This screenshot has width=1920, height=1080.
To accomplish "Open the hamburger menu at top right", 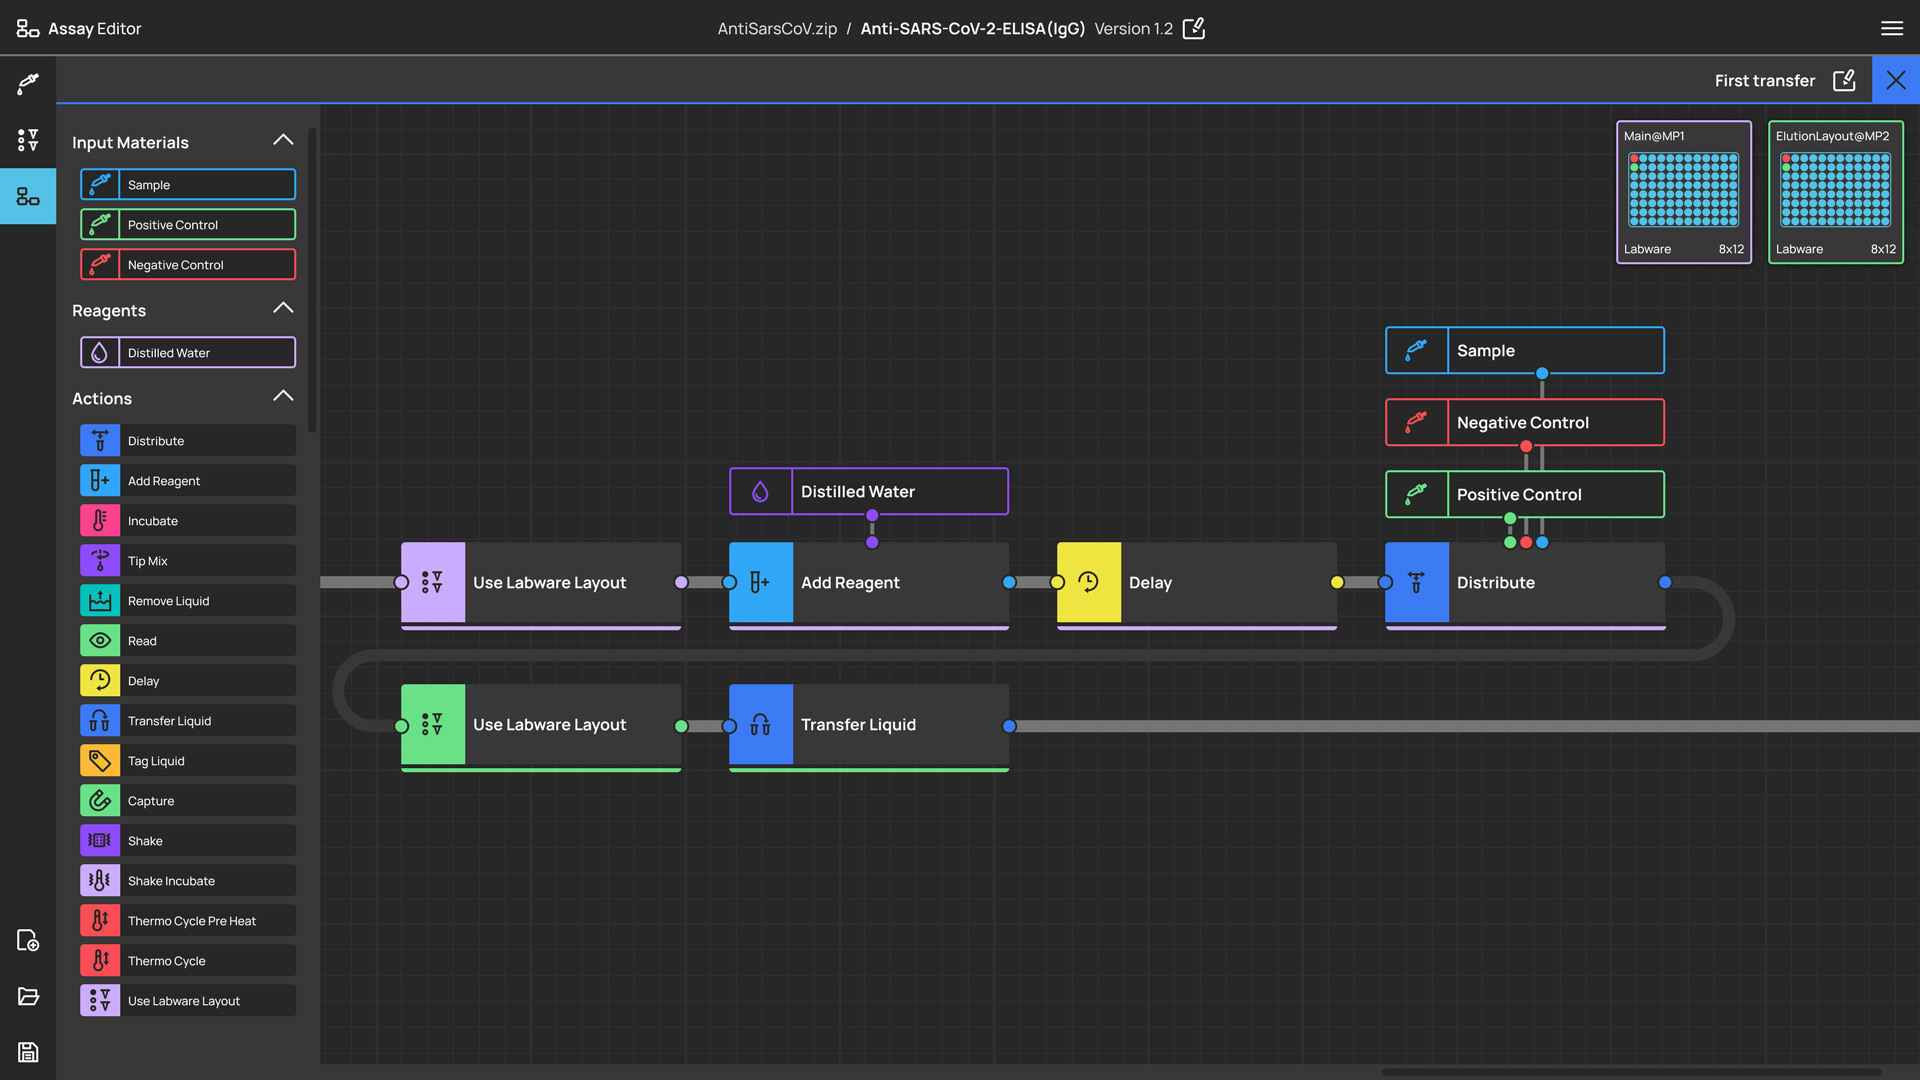I will point(1891,28).
